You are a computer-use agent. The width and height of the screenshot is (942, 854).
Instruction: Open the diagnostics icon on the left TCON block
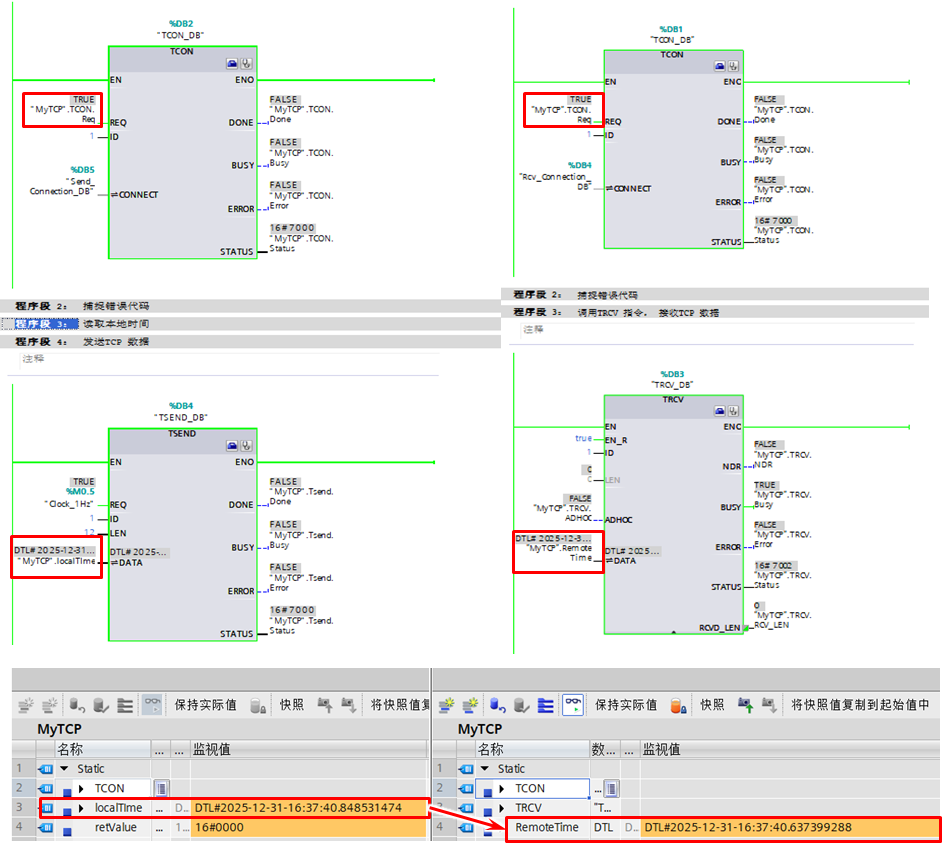246,63
